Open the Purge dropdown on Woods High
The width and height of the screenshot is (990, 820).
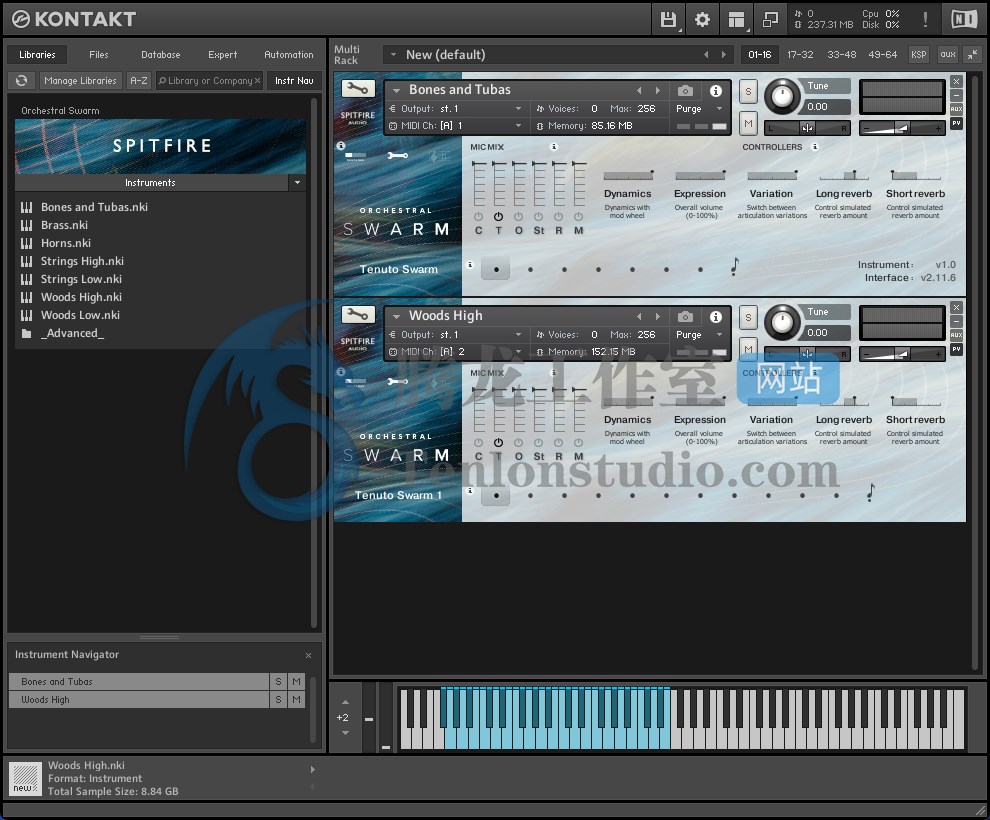719,335
